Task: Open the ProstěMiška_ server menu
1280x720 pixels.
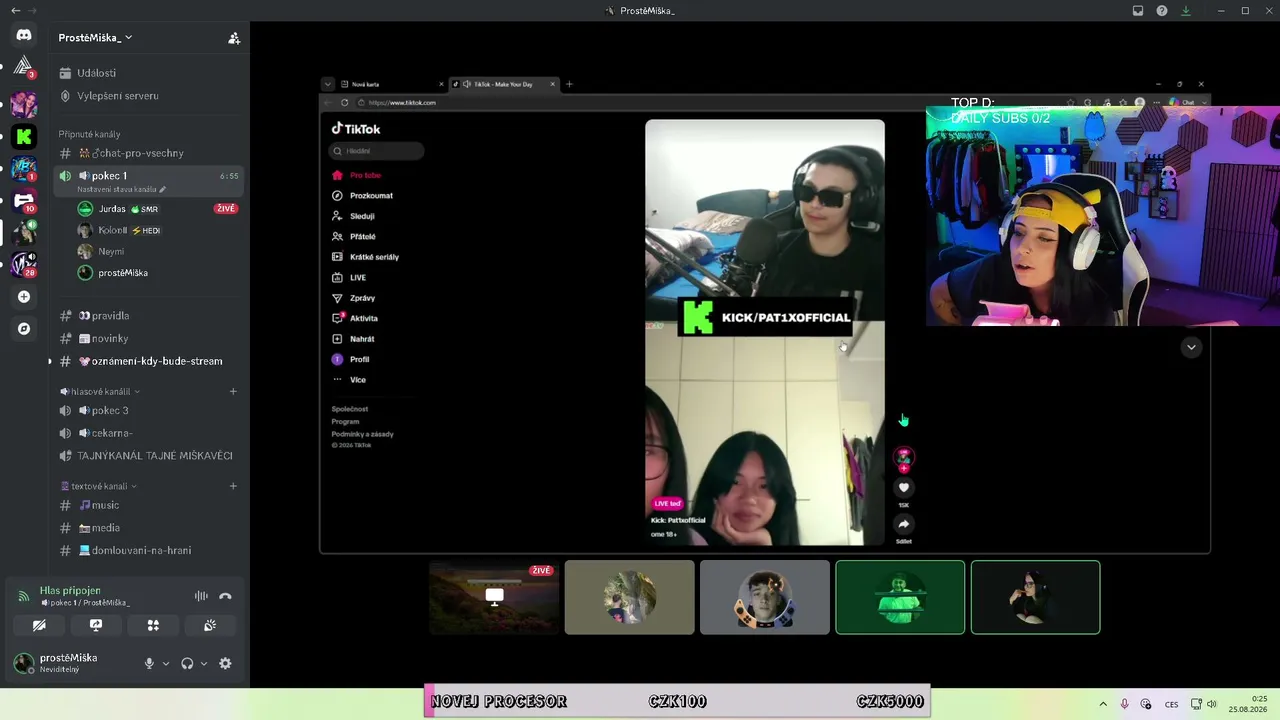Action: (x=95, y=38)
